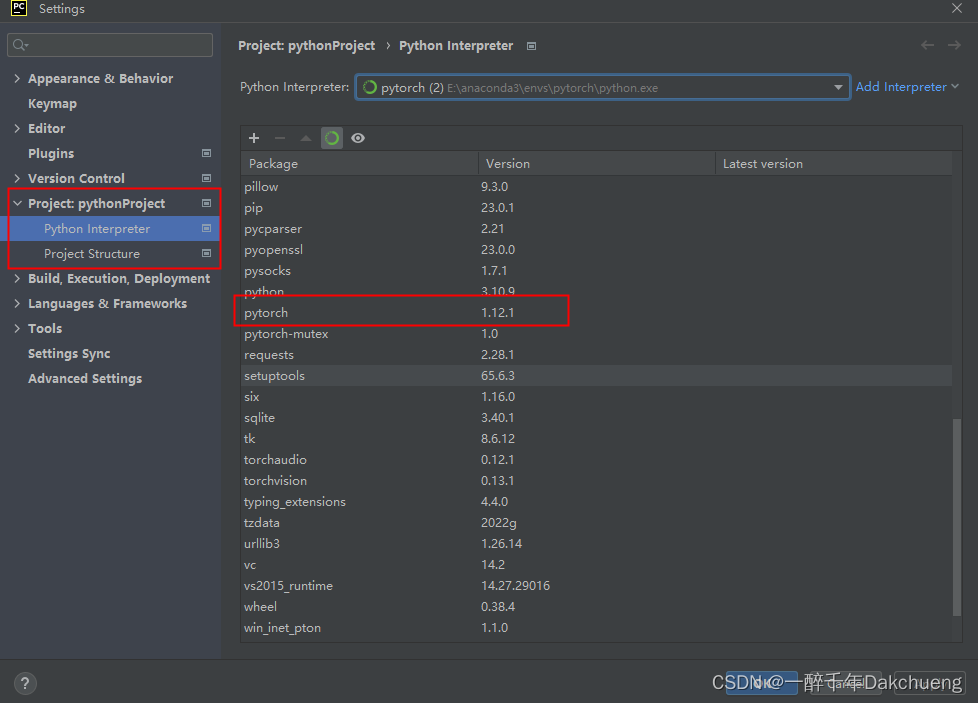Select the six package row
Viewport: 978px width, 703px height.
[x=596, y=397]
